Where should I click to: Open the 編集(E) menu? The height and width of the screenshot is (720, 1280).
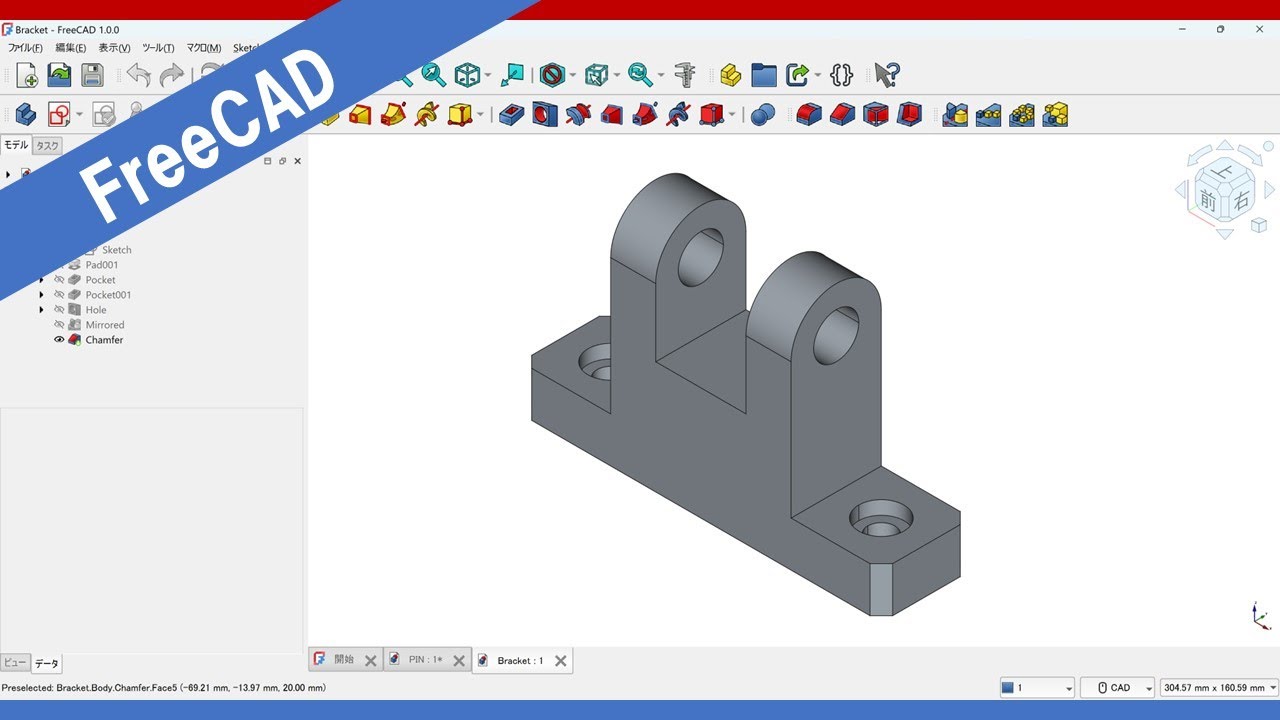(70, 48)
